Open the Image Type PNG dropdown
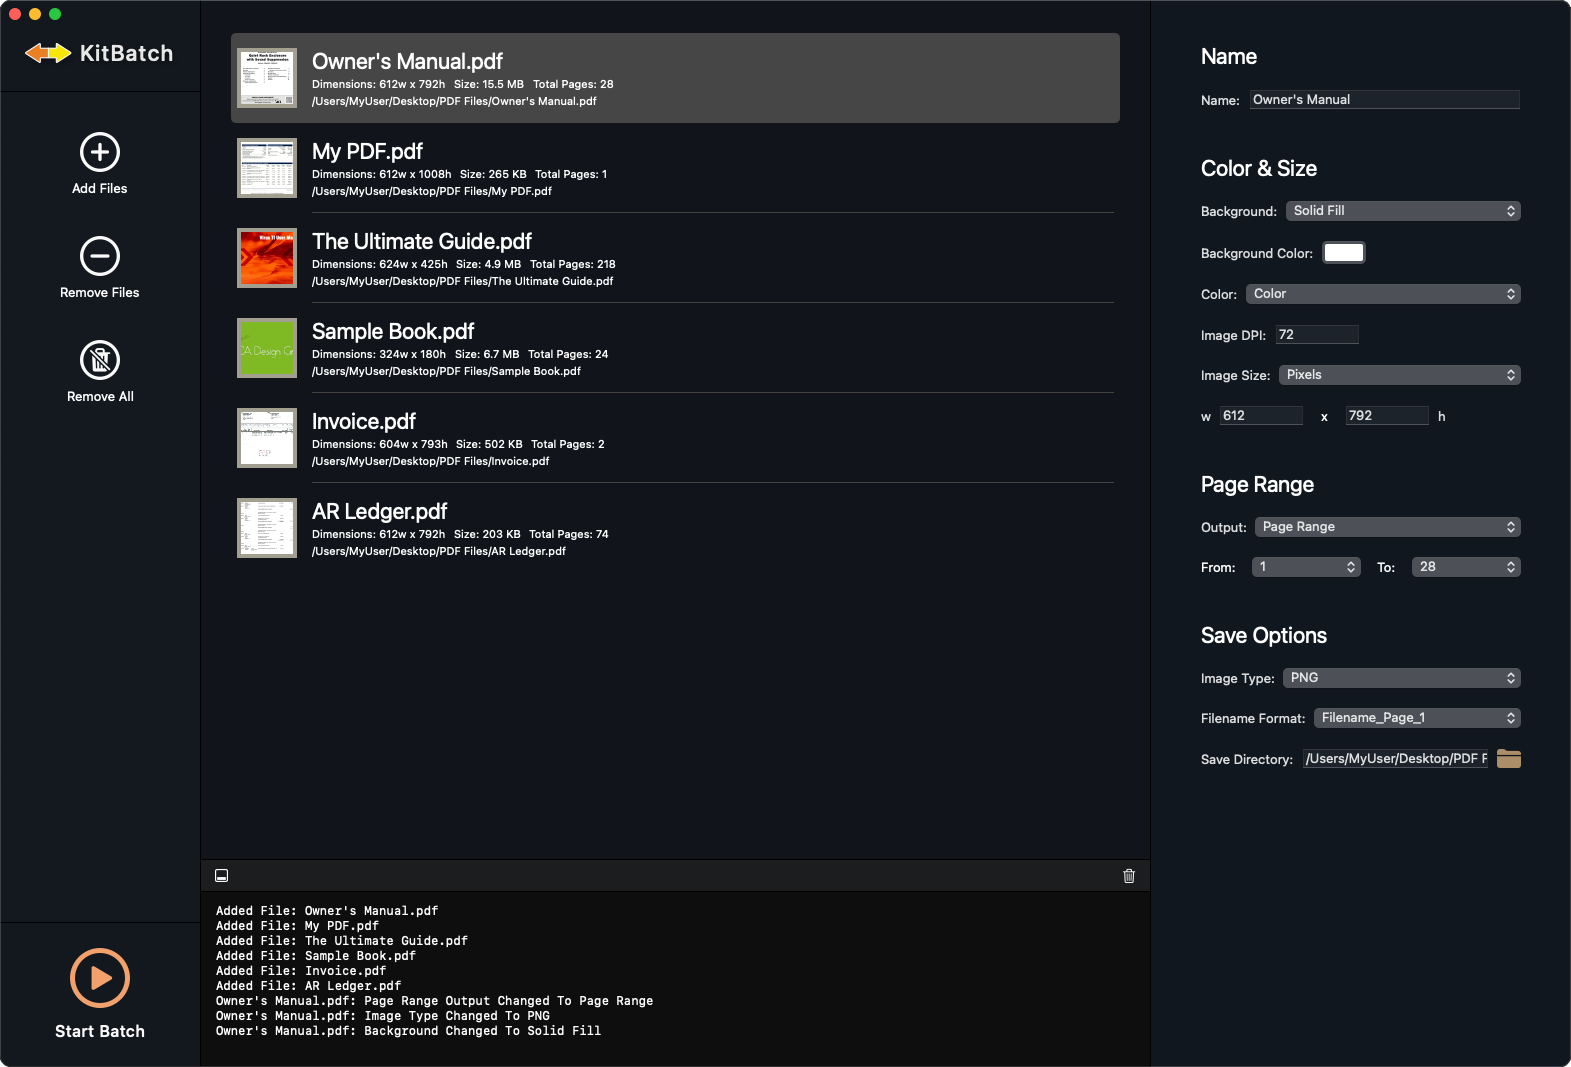The image size is (1571, 1067). pyautogui.click(x=1401, y=678)
